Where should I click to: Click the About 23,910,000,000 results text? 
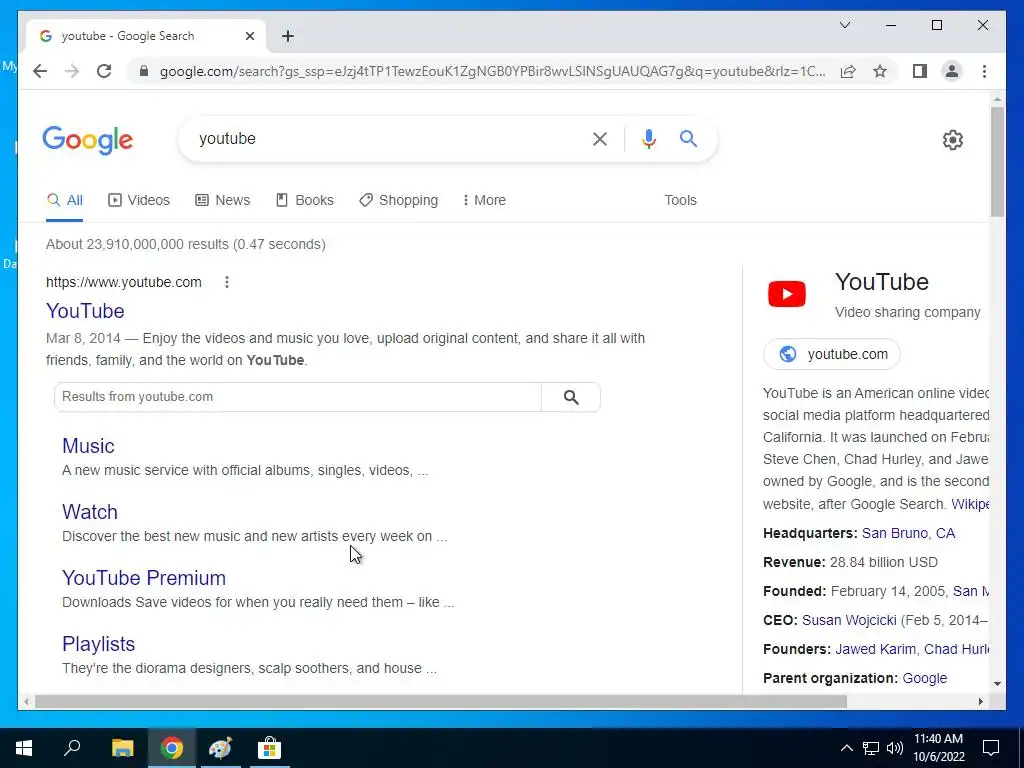(x=185, y=244)
